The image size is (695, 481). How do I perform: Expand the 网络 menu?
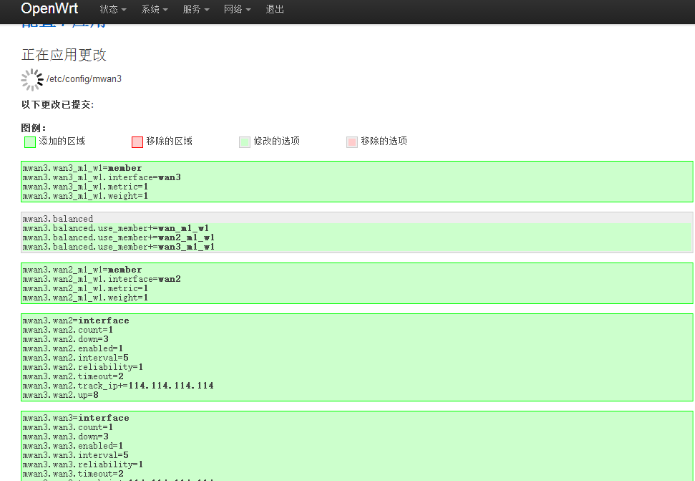[x=237, y=9]
